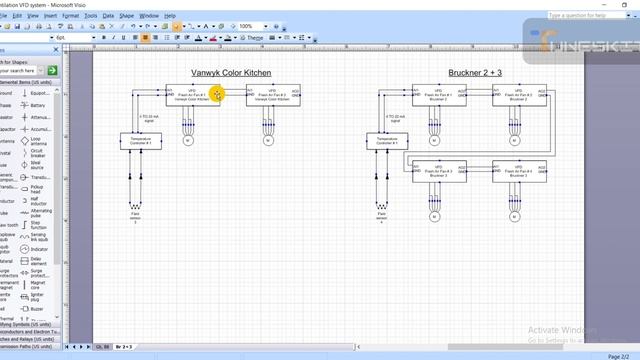This screenshot has height=360, width=640.
Task: Switch to the Br 2+3 page tab
Action: [x=124, y=347]
